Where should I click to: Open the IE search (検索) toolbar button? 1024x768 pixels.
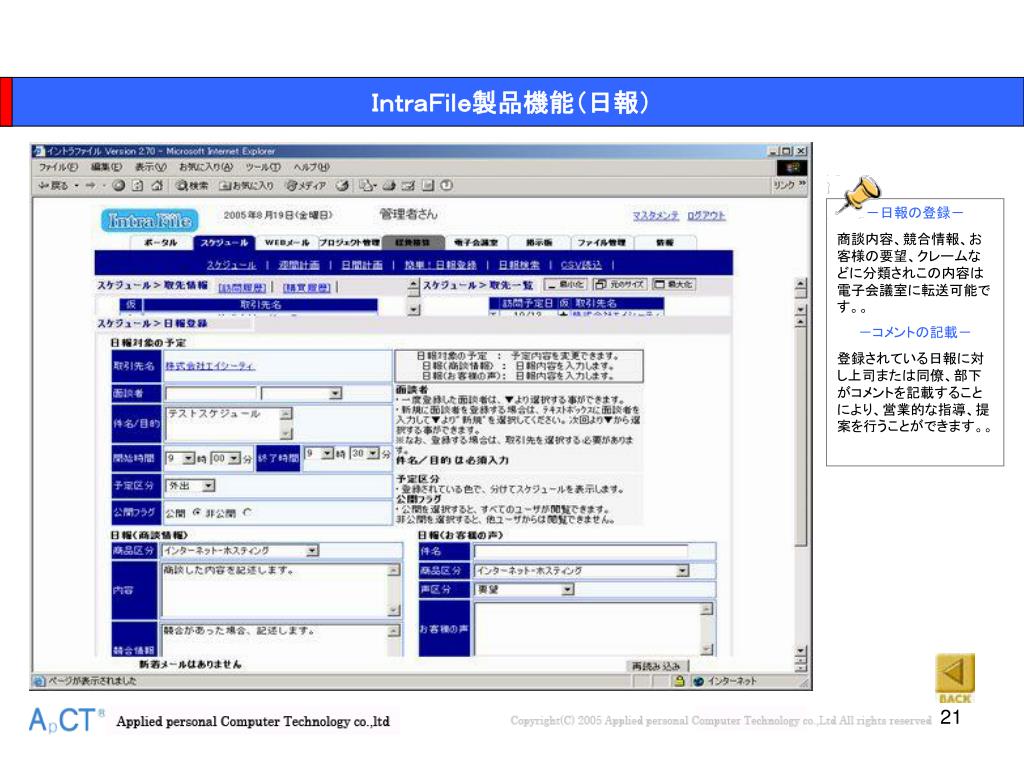click(x=192, y=185)
